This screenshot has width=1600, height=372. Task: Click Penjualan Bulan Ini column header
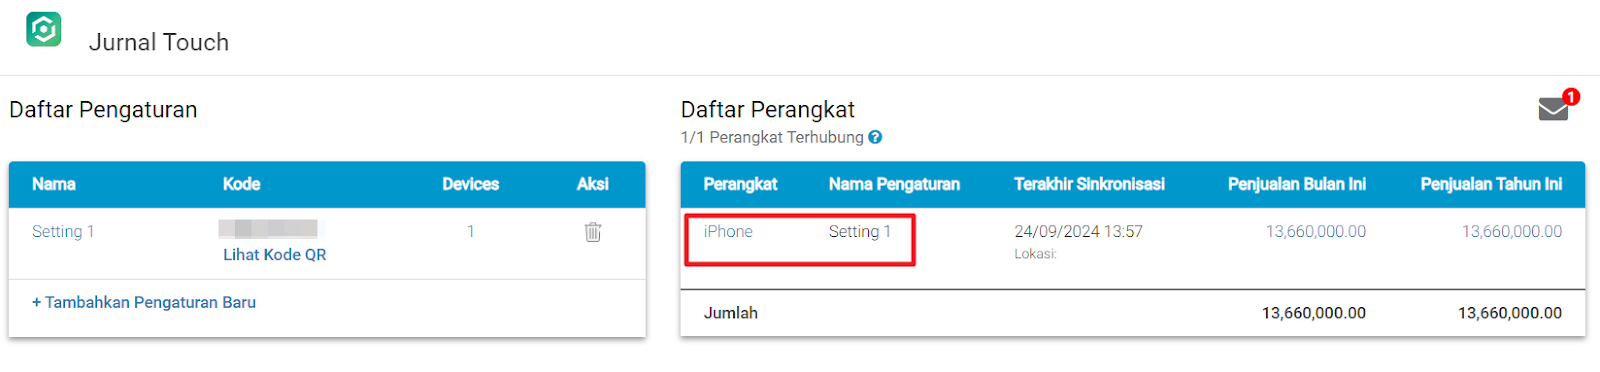(1297, 184)
